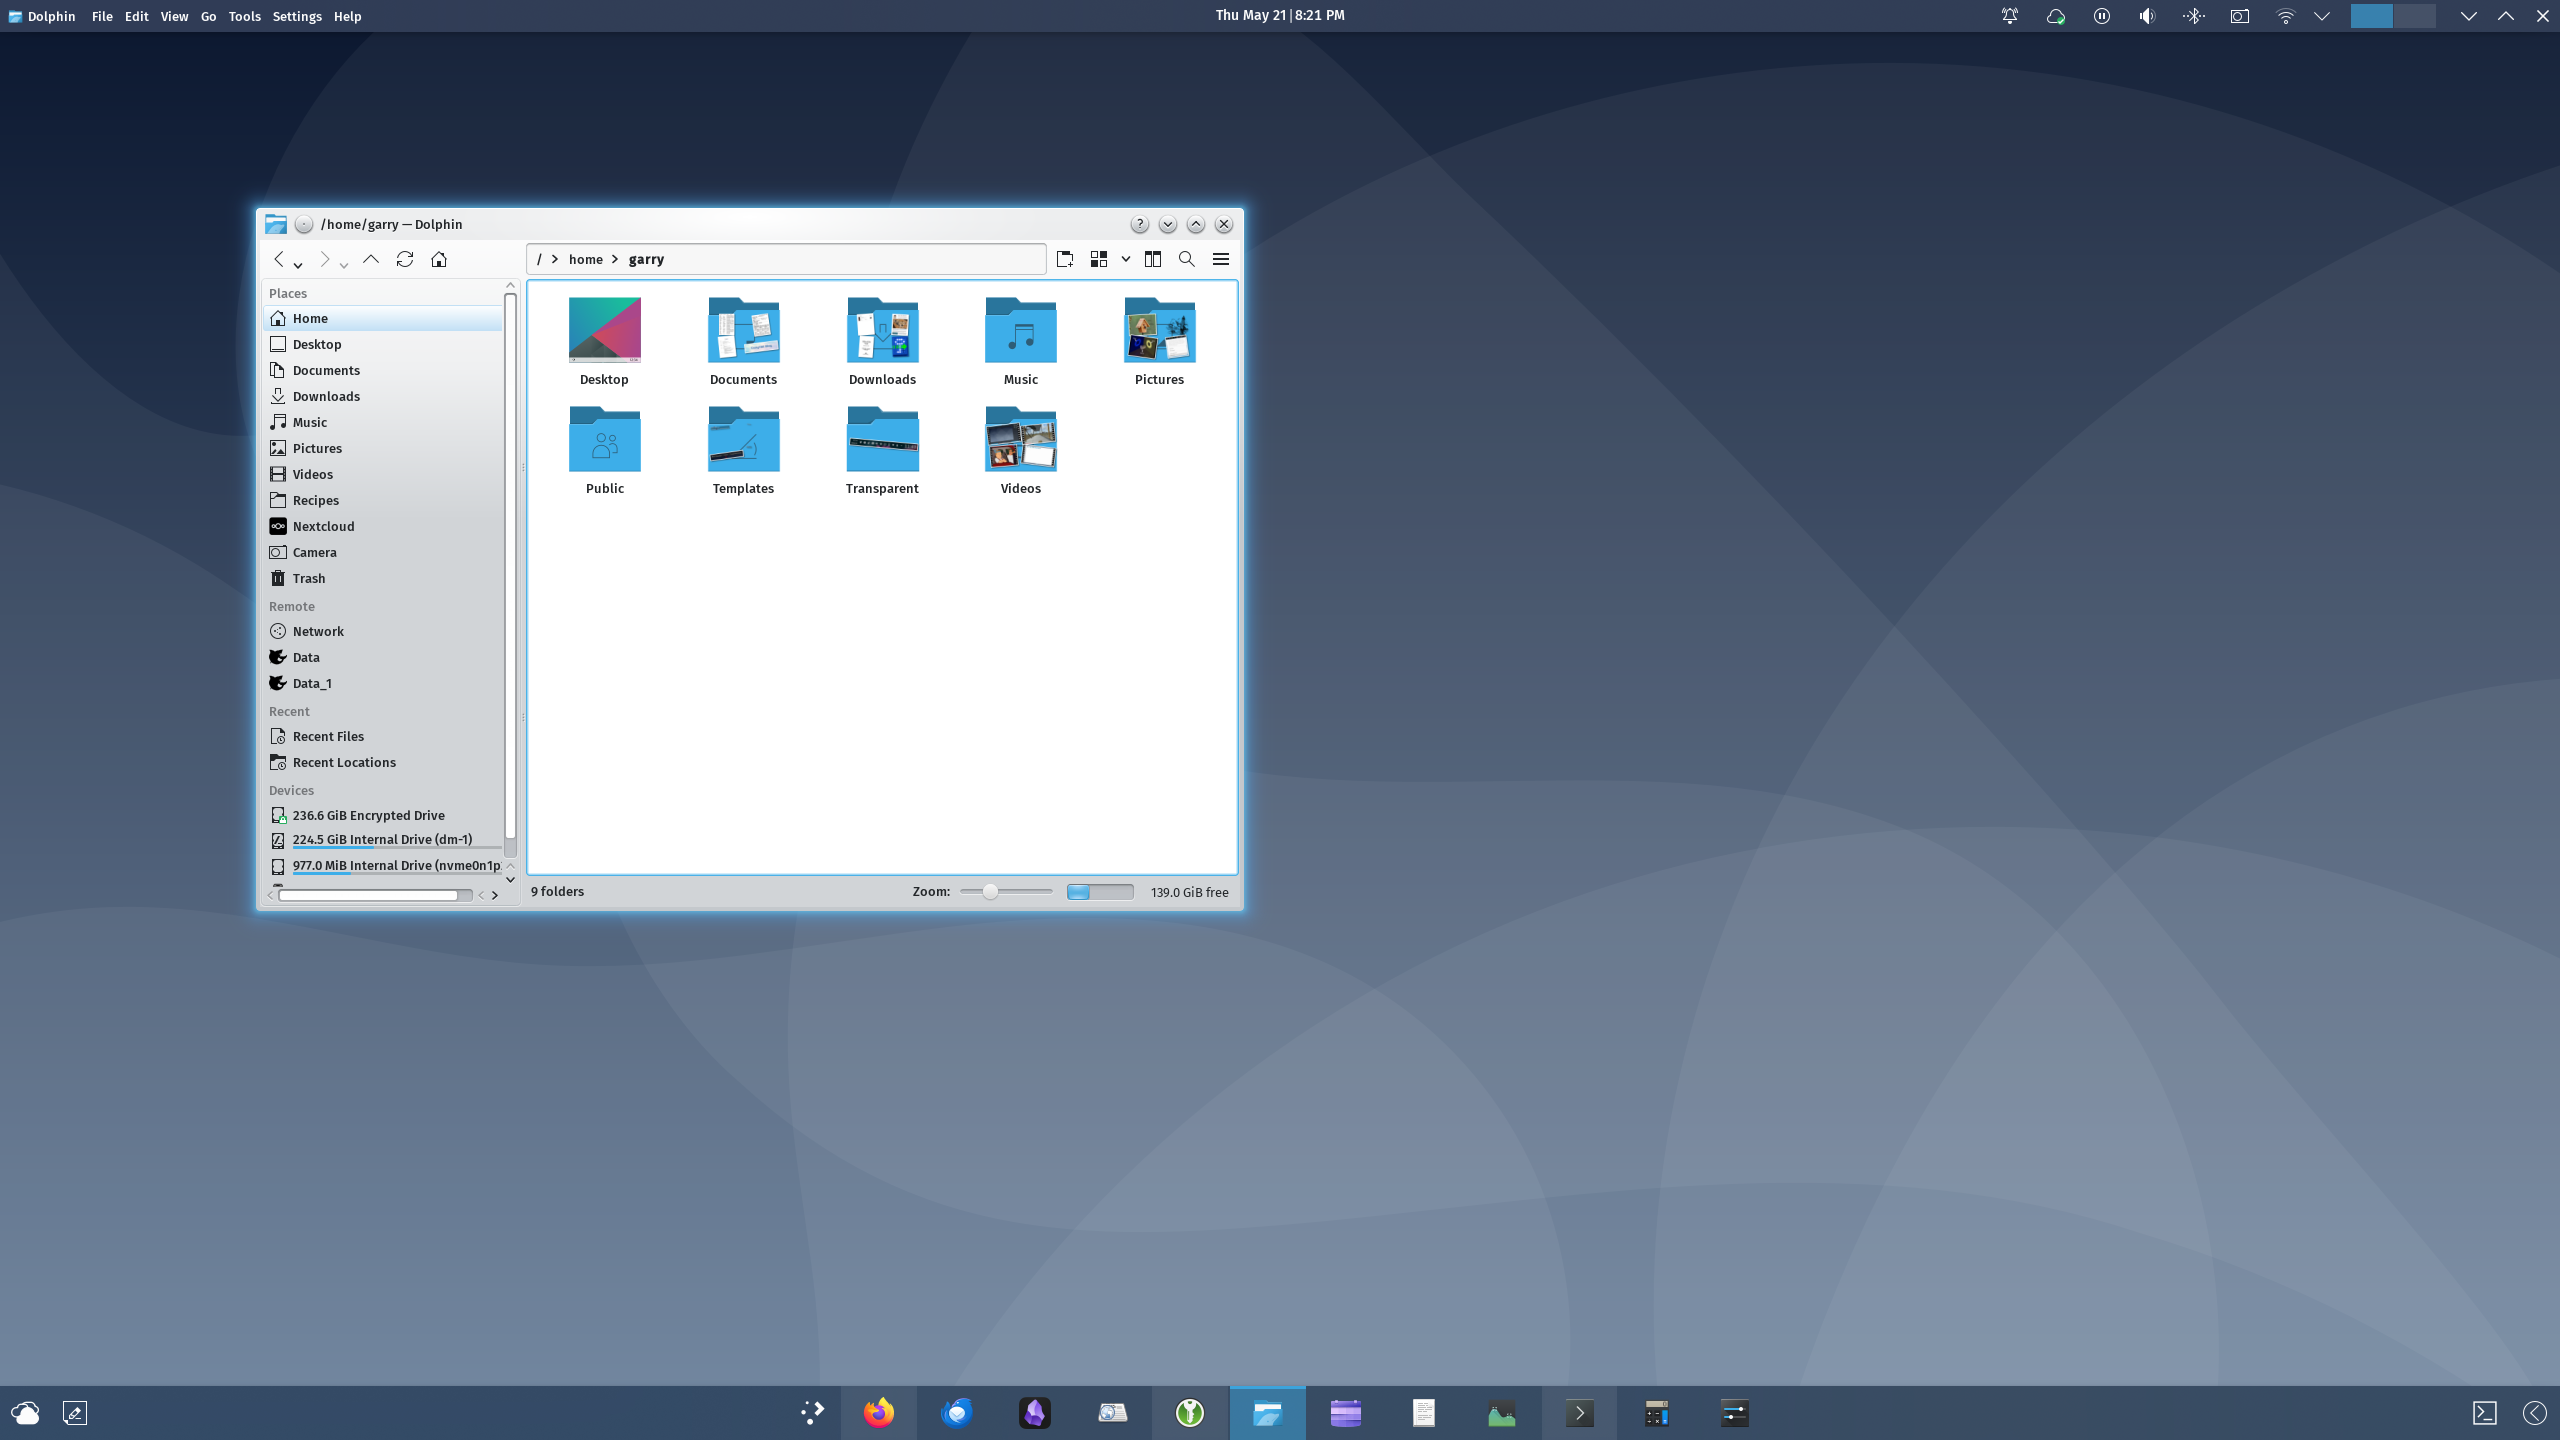This screenshot has width=2560, height=1440.
Task: Open the clock showing Thu May 21
Action: pyautogui.click(x=1280, y=15)
